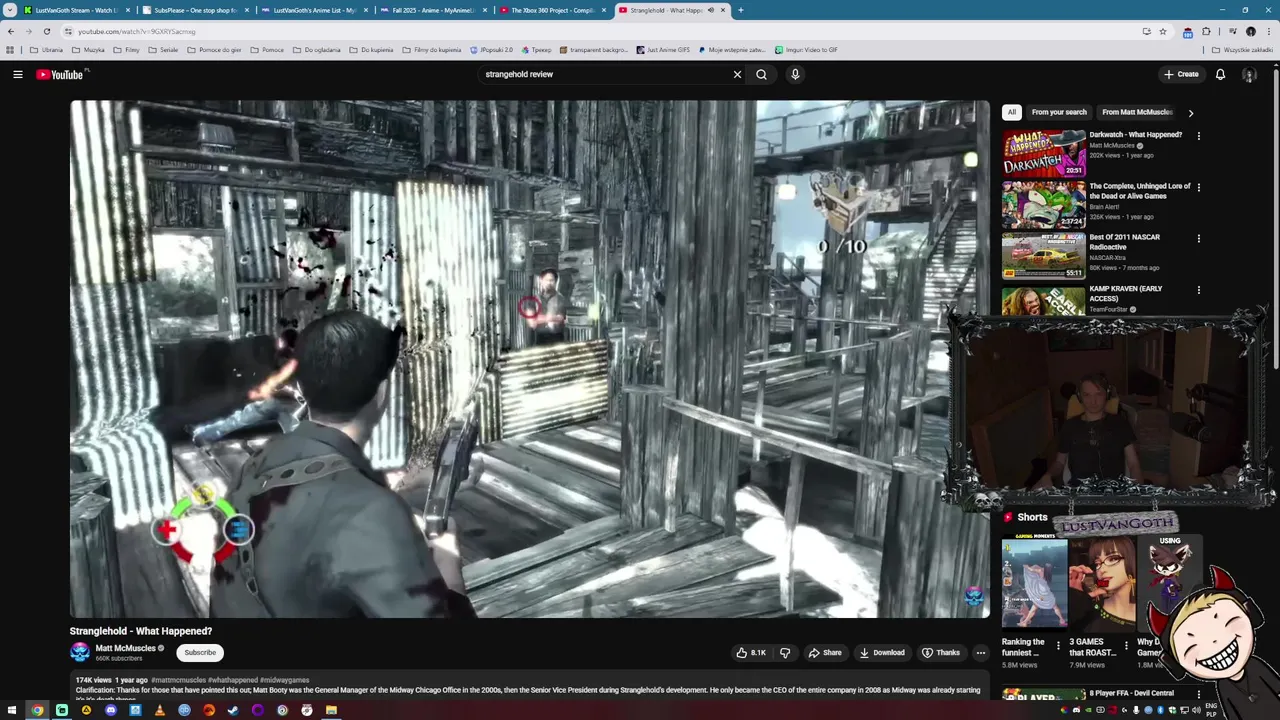Switch to the Fall 2025 Anime tab

pos(432,10)
